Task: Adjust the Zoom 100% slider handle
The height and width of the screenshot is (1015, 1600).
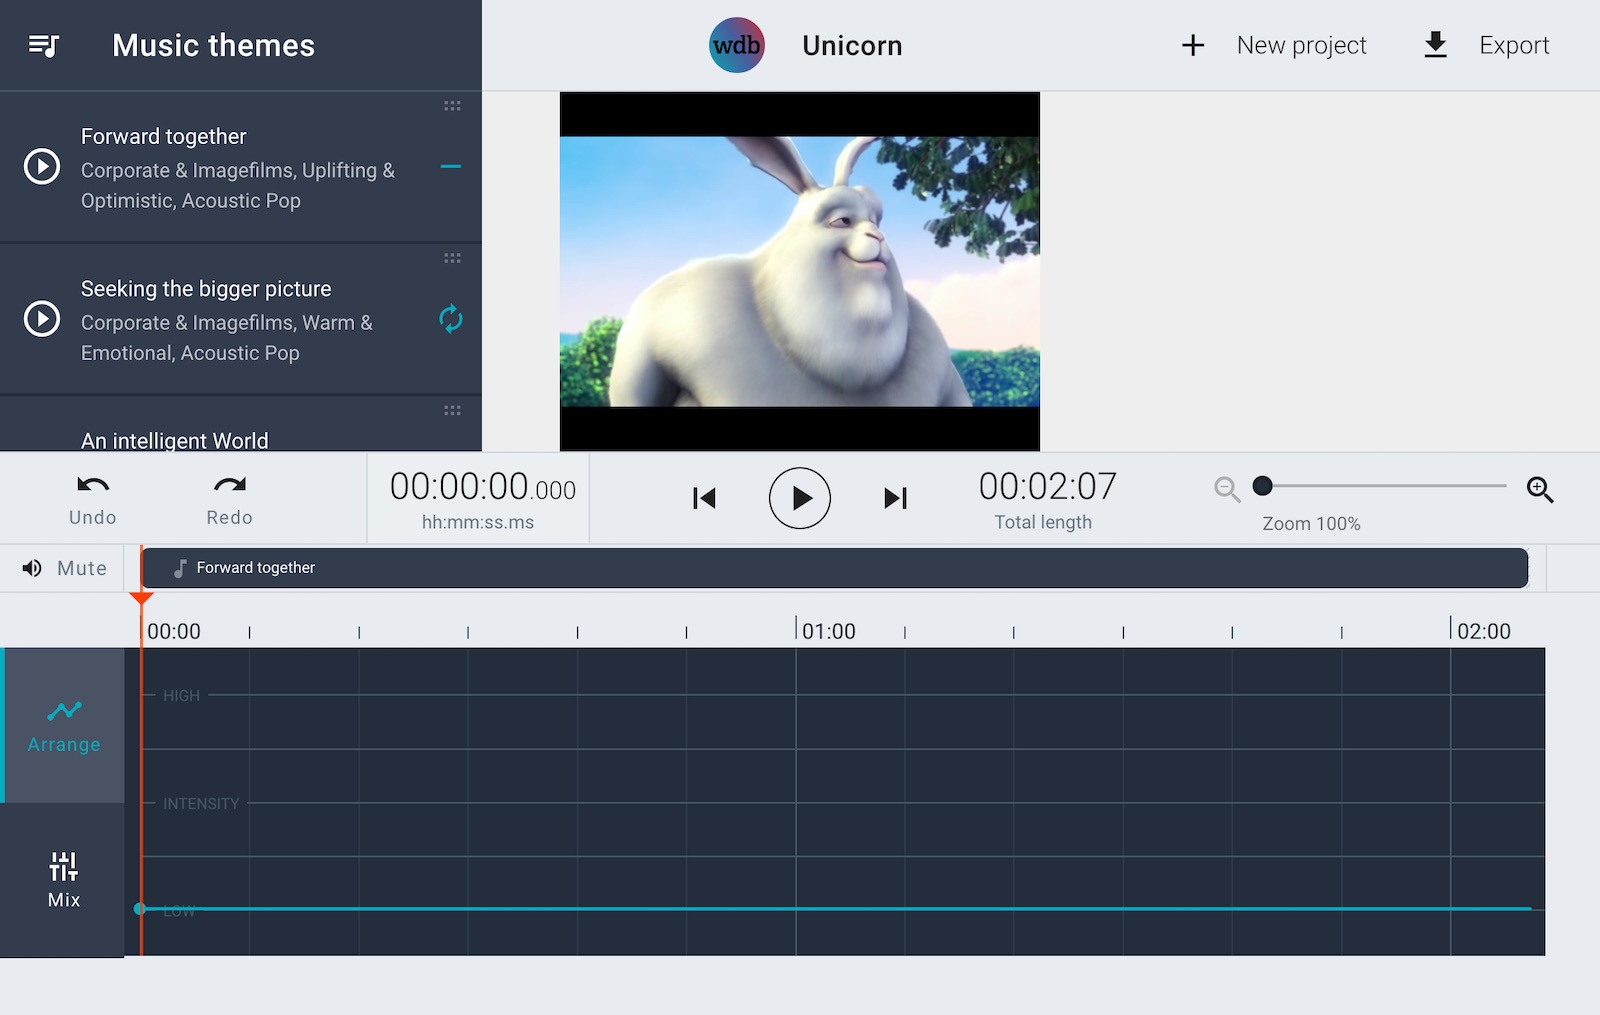Action: [1263, 485]
